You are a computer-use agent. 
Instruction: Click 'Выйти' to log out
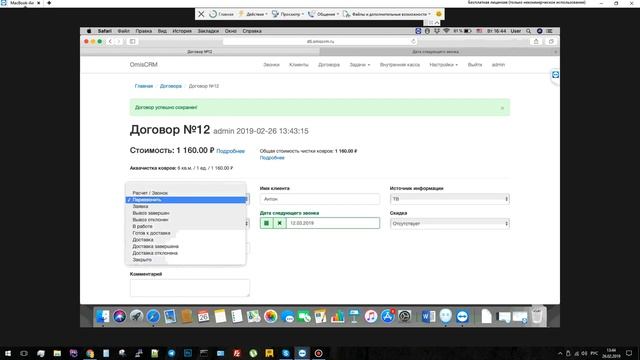(x=475, y=64)
